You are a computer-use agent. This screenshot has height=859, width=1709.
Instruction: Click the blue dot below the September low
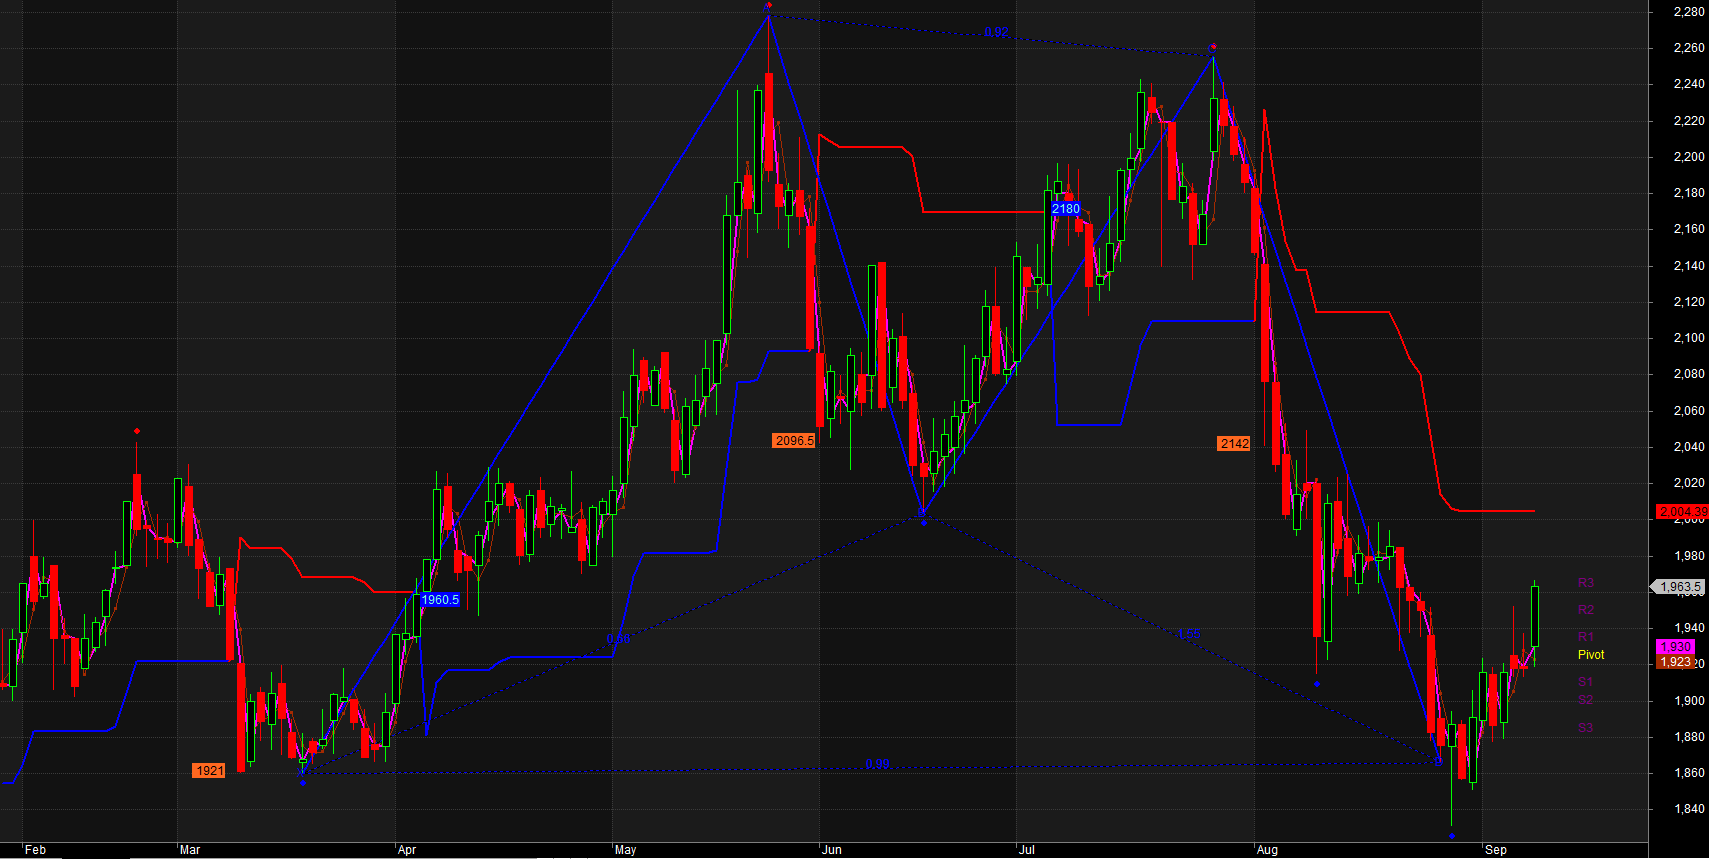[1452, 836]
